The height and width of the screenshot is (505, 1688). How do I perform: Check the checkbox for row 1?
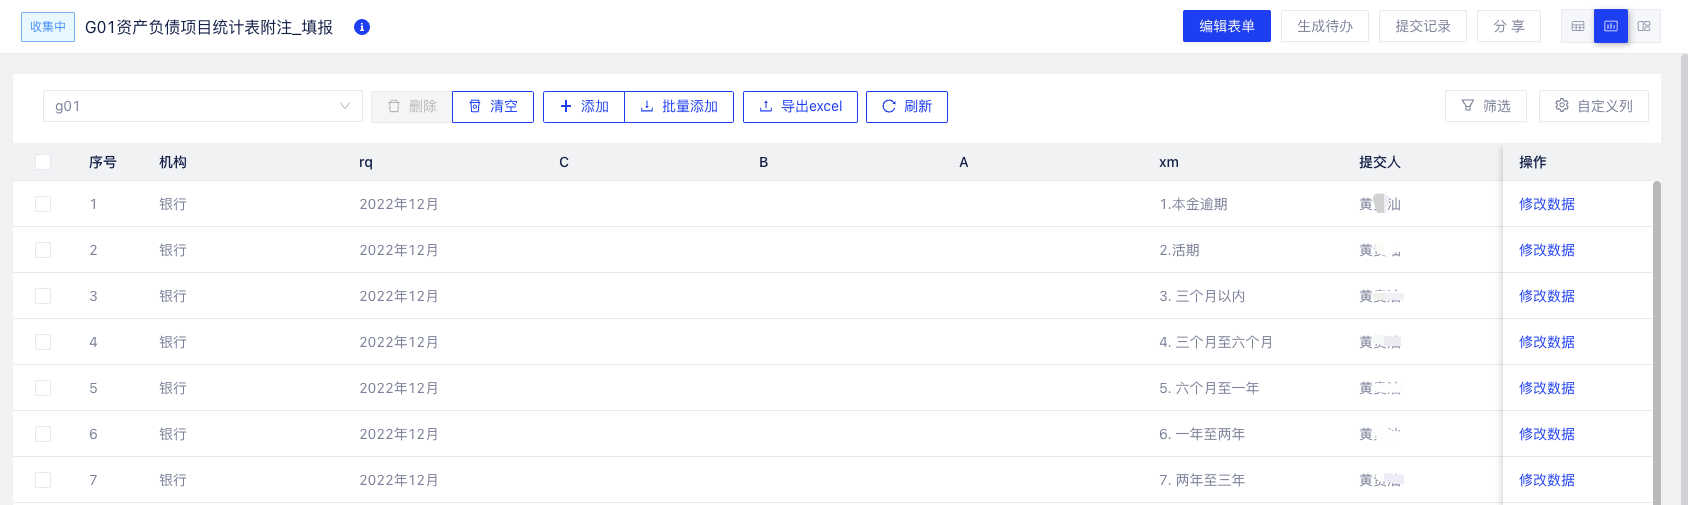pyautogui.click(x=43, y=204)
